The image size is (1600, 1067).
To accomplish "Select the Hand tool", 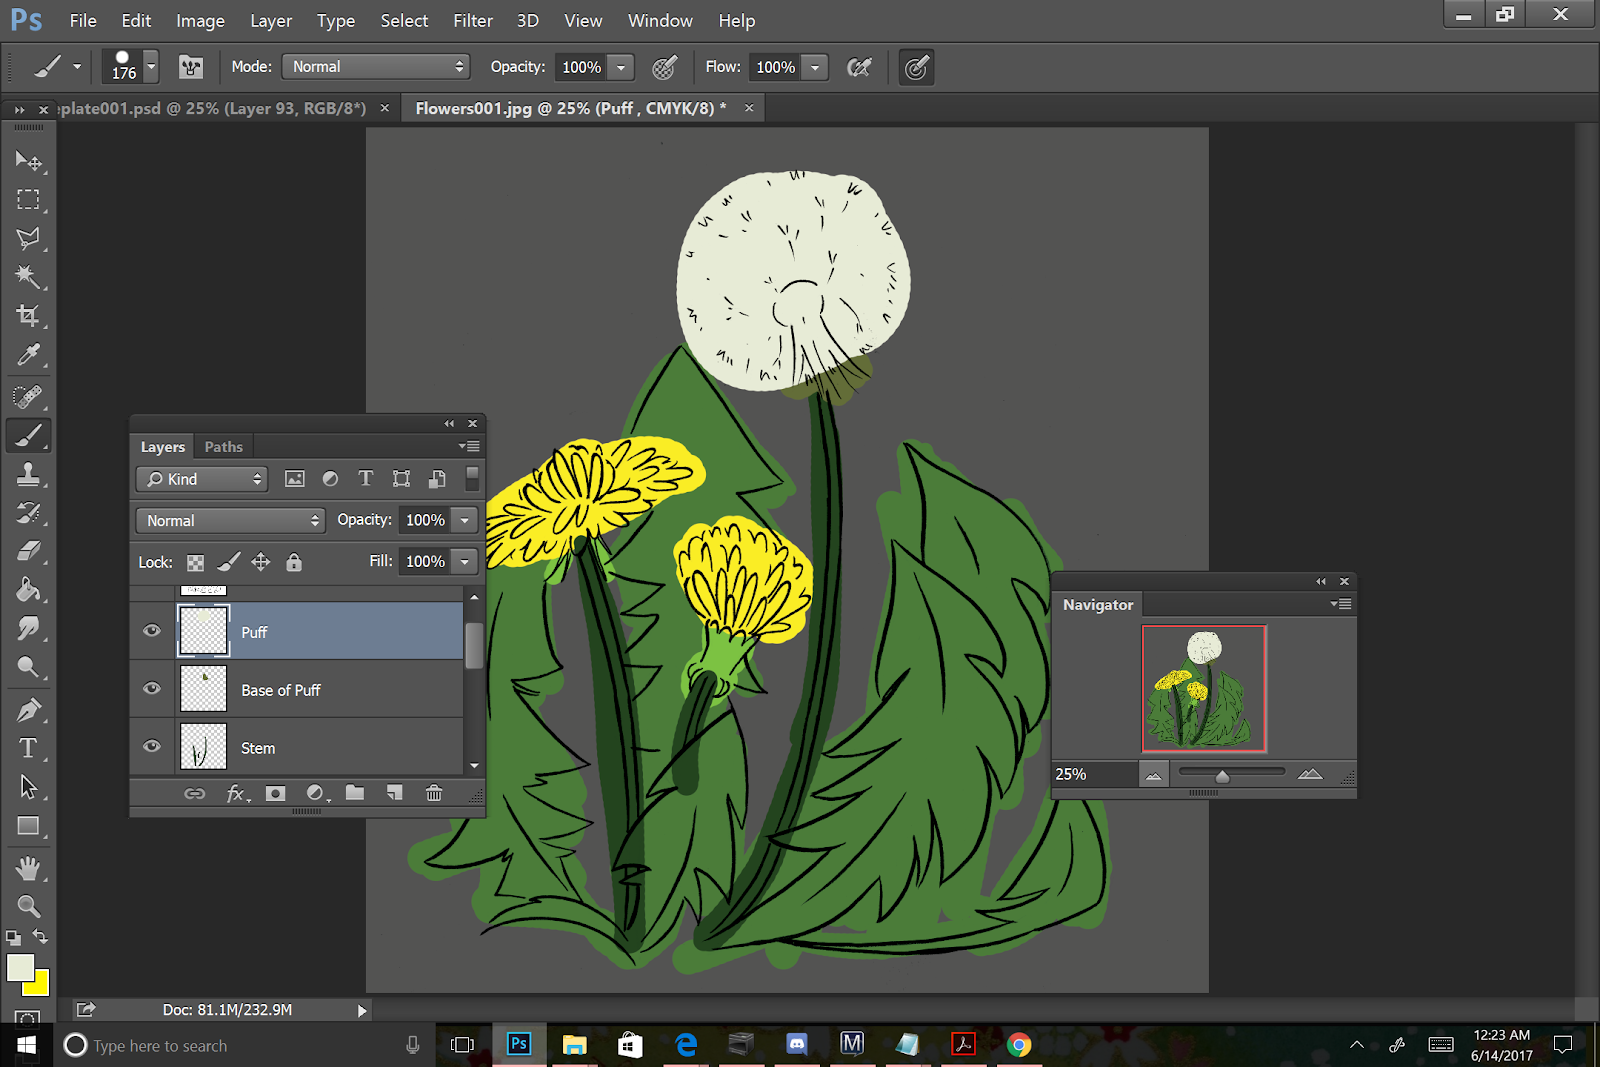I will coord(28,867).
